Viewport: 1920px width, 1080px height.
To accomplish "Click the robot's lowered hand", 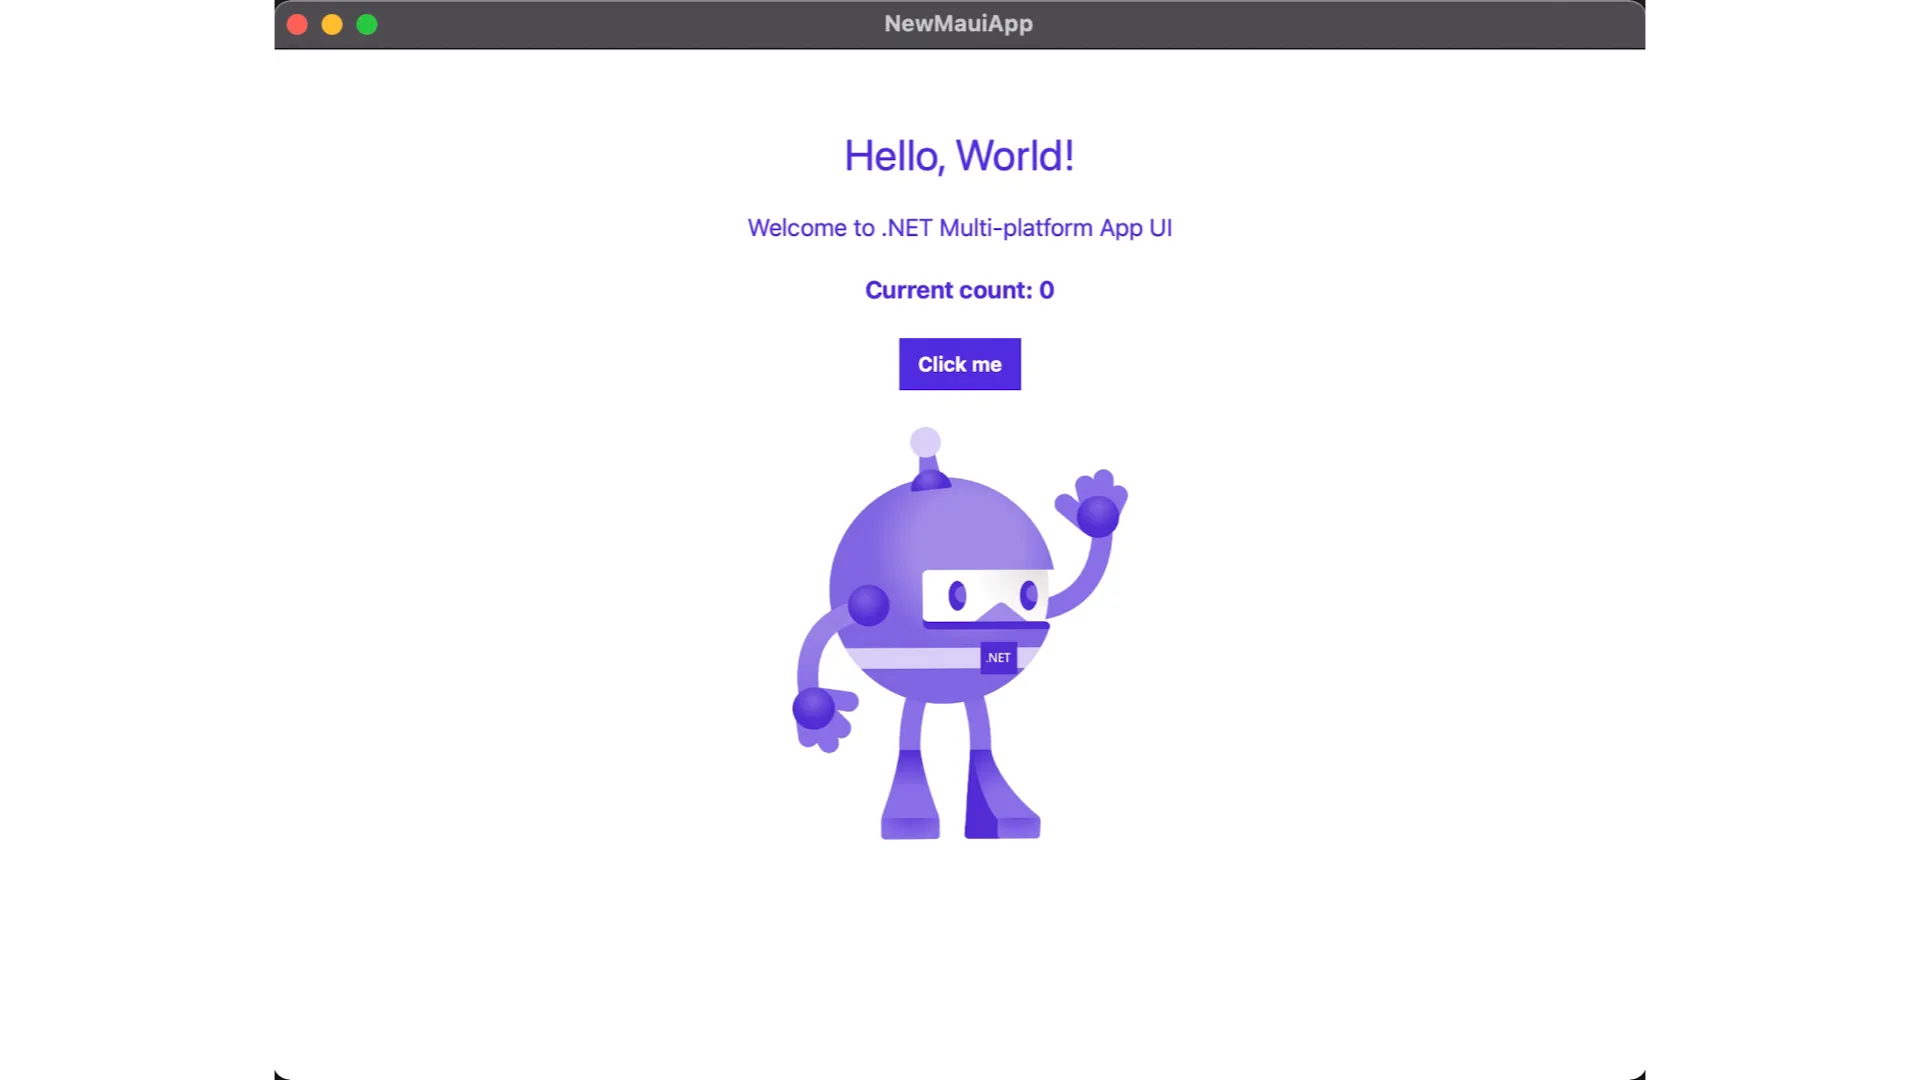I will 822,718.
